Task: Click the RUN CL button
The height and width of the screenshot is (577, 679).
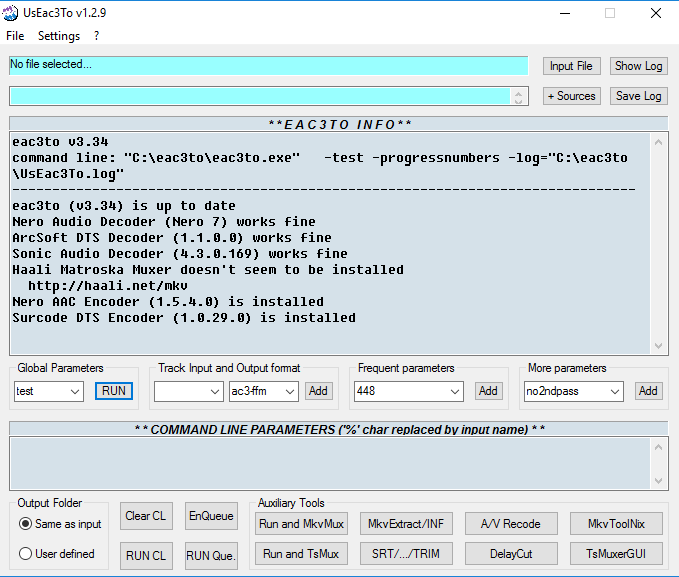Action: pos(146,556)
